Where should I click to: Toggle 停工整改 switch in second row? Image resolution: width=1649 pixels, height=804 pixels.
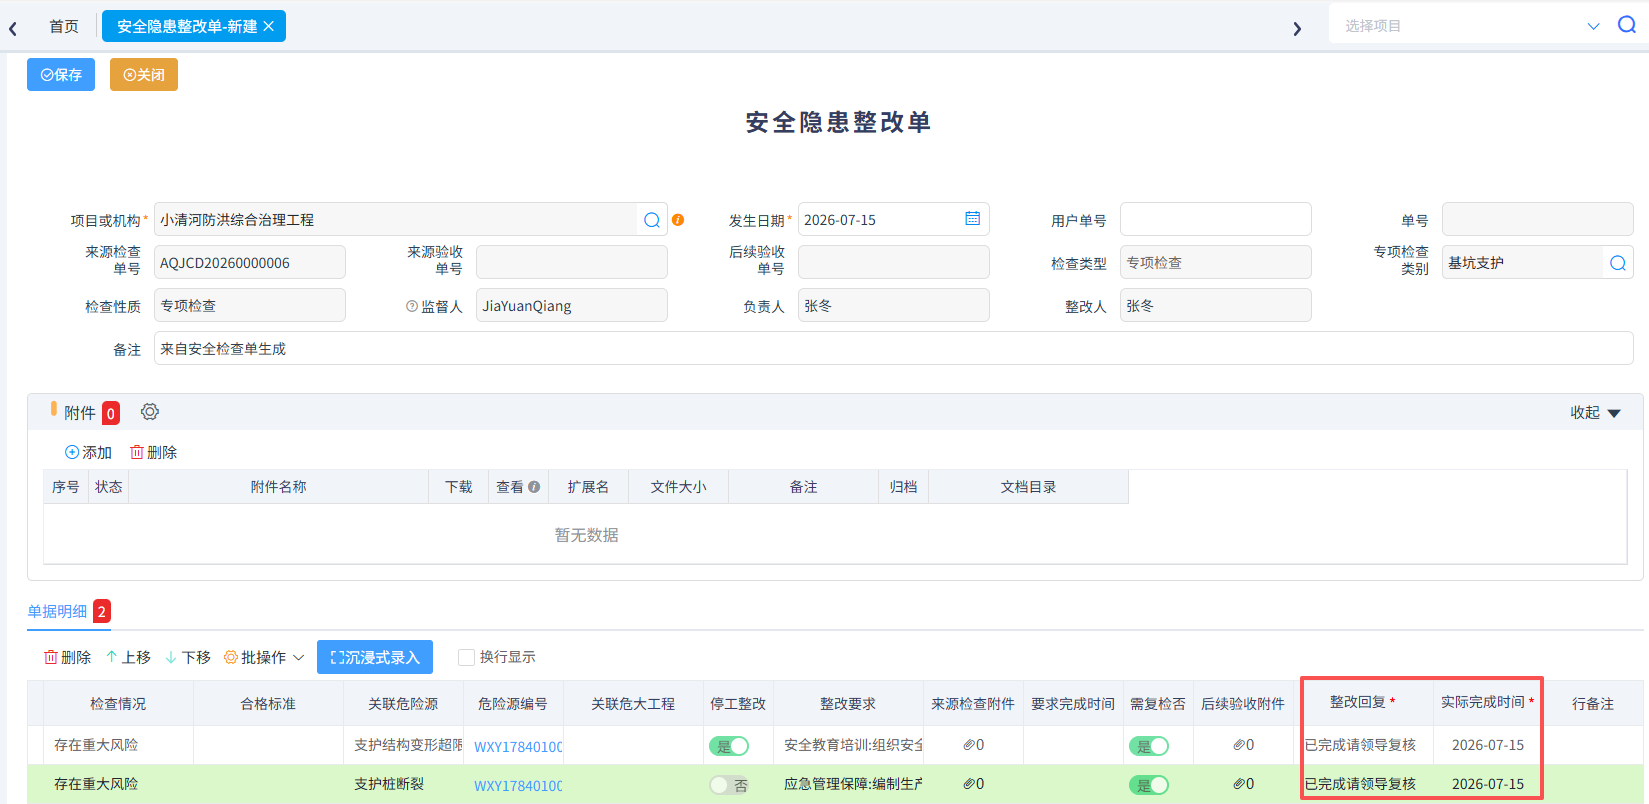[x=729, y=785]
